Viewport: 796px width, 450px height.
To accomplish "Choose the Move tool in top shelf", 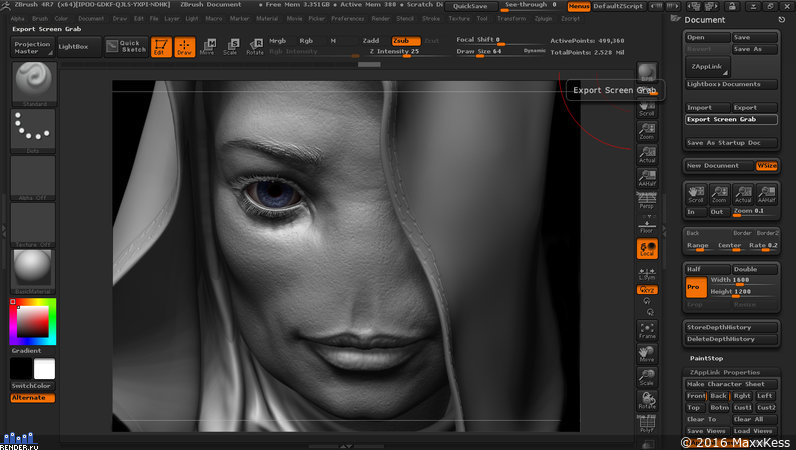I will [x=207, y=47].
